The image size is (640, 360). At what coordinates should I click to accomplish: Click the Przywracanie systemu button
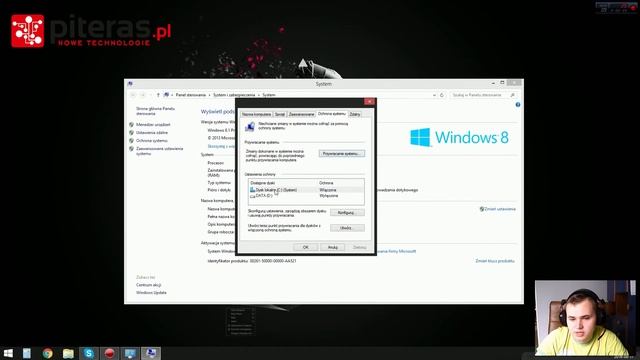pos(342,154)
